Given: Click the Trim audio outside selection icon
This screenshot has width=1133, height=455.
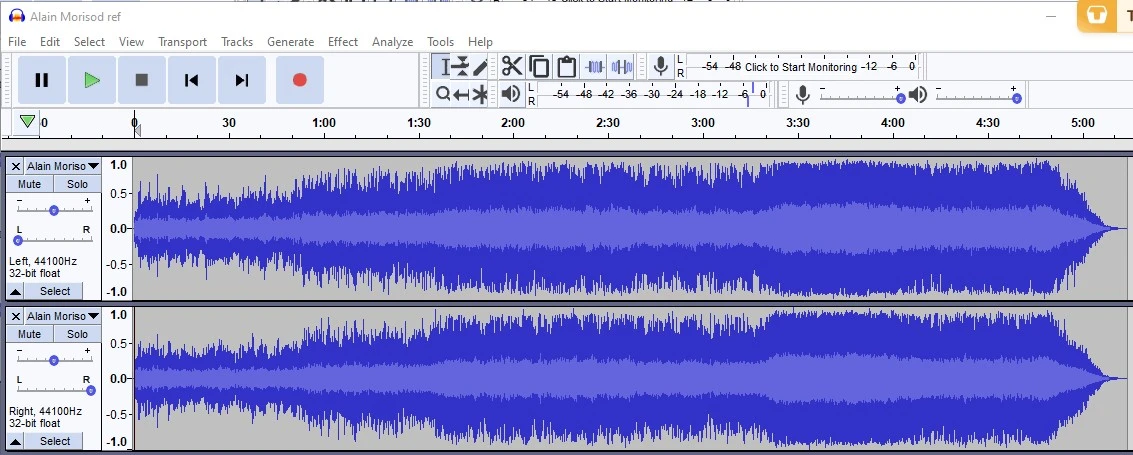Looking at the screenshot, I should point(595,67).
